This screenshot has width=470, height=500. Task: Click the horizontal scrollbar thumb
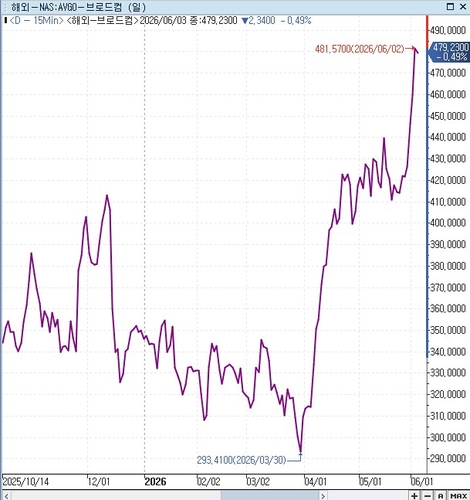coord(270,496)
